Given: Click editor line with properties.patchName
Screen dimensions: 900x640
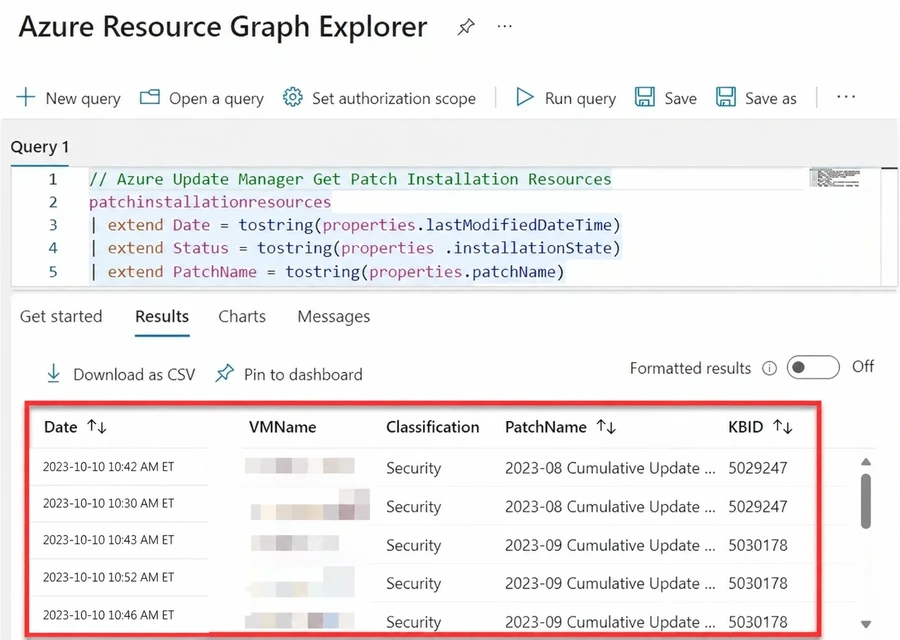Looking at the screenshot, I should click(x=328, y=271).
